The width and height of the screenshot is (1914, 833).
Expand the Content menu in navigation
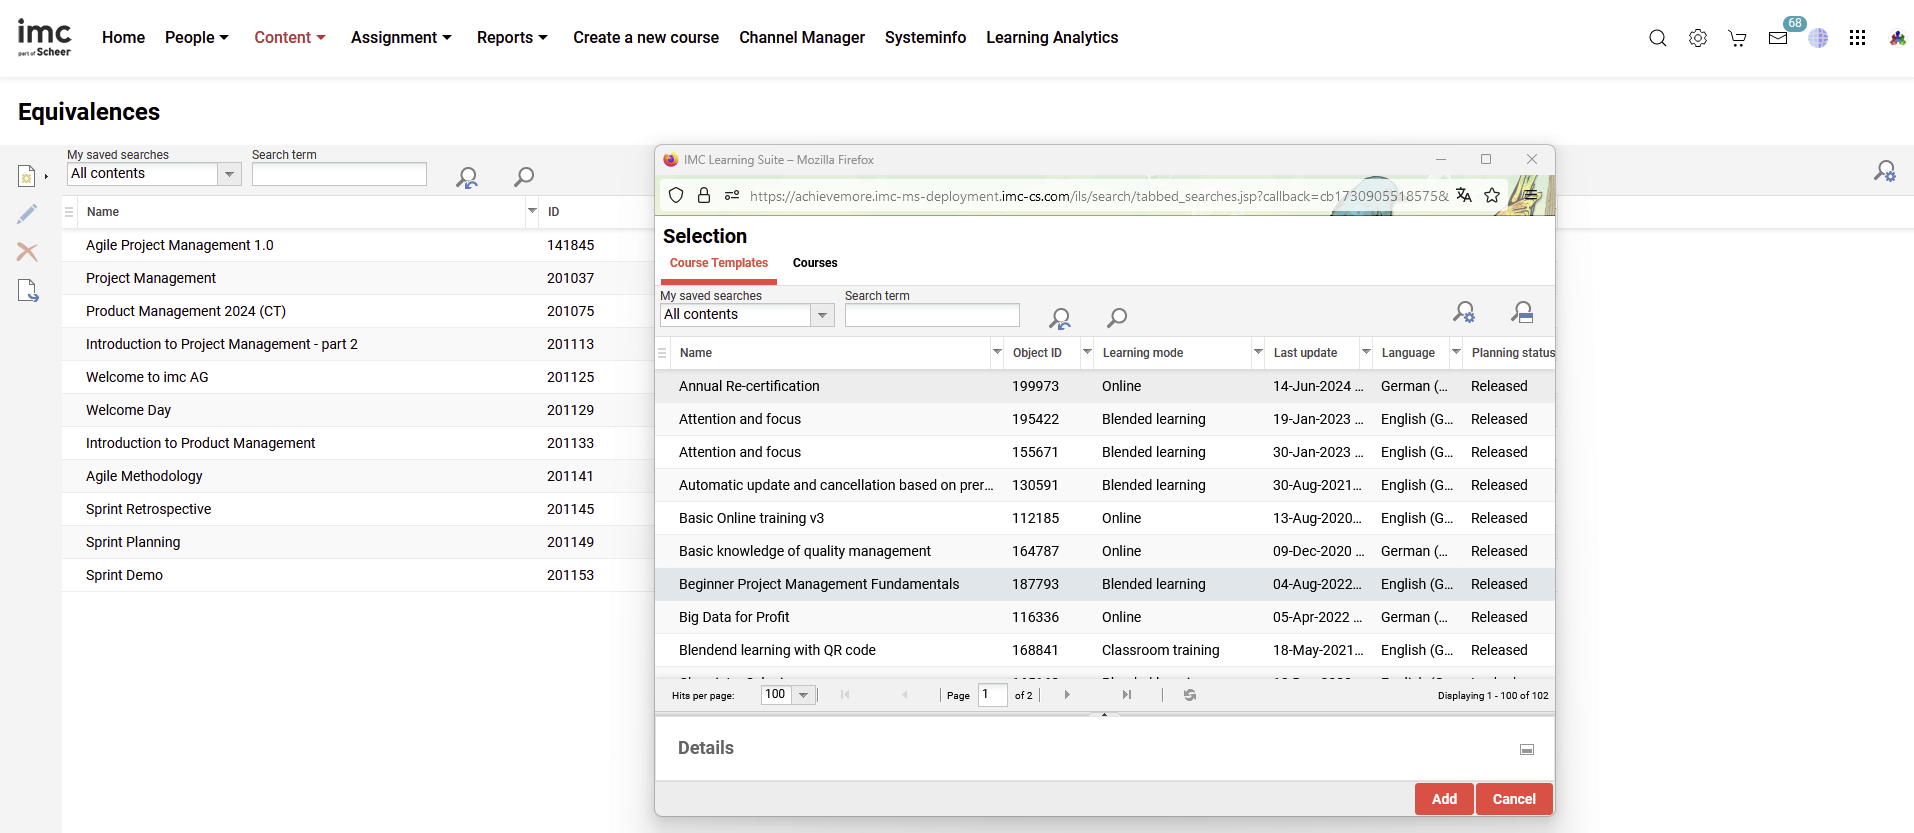click(289, 38)
